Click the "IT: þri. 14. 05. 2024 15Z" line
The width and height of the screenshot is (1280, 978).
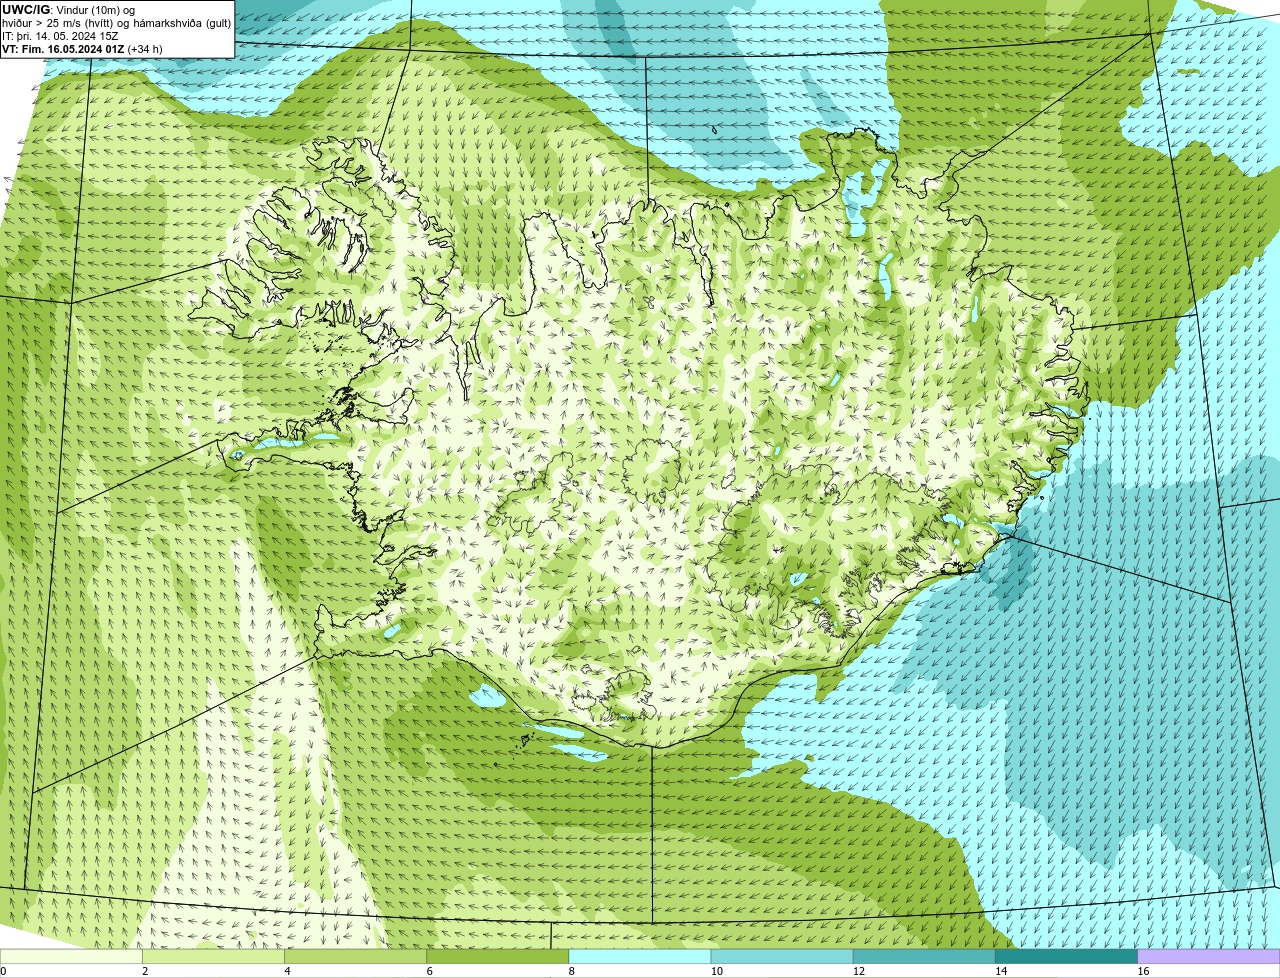60,36
